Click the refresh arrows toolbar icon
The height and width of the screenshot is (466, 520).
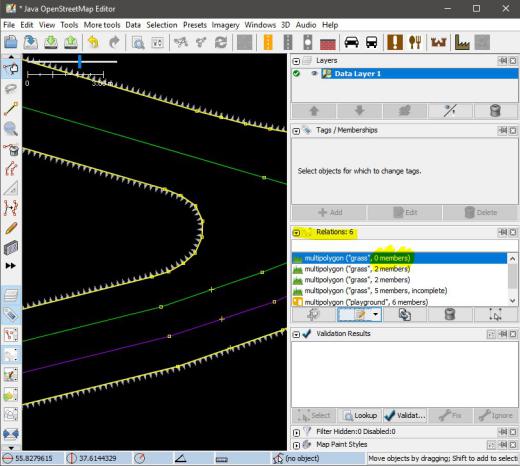[x=221, y=42]
